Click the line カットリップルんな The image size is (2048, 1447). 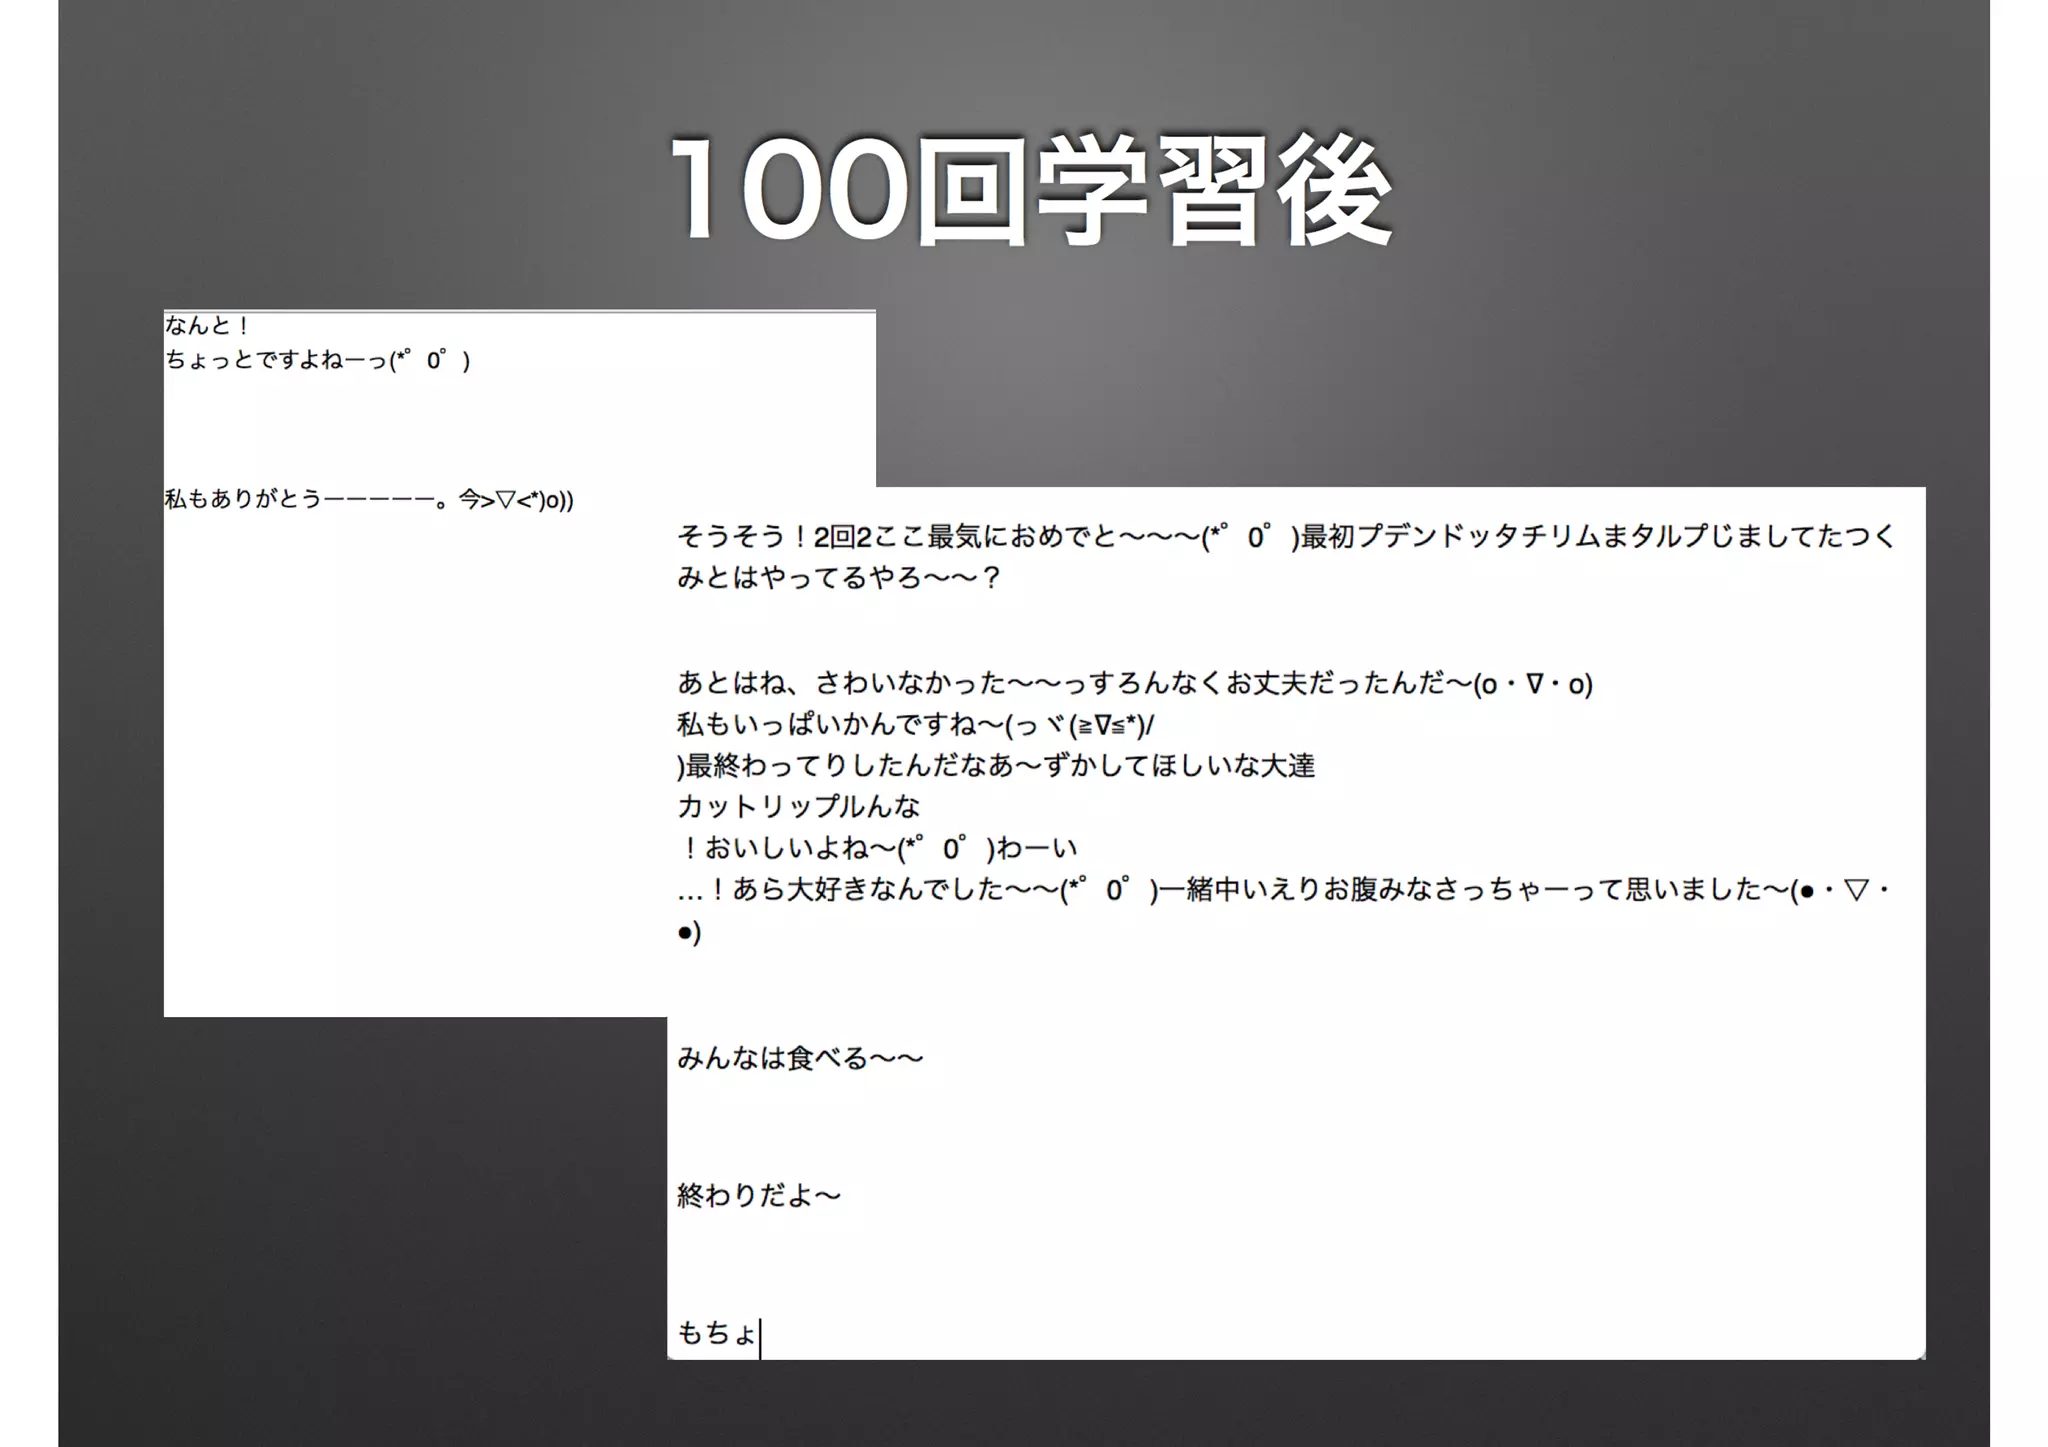[x=798, y=807]
